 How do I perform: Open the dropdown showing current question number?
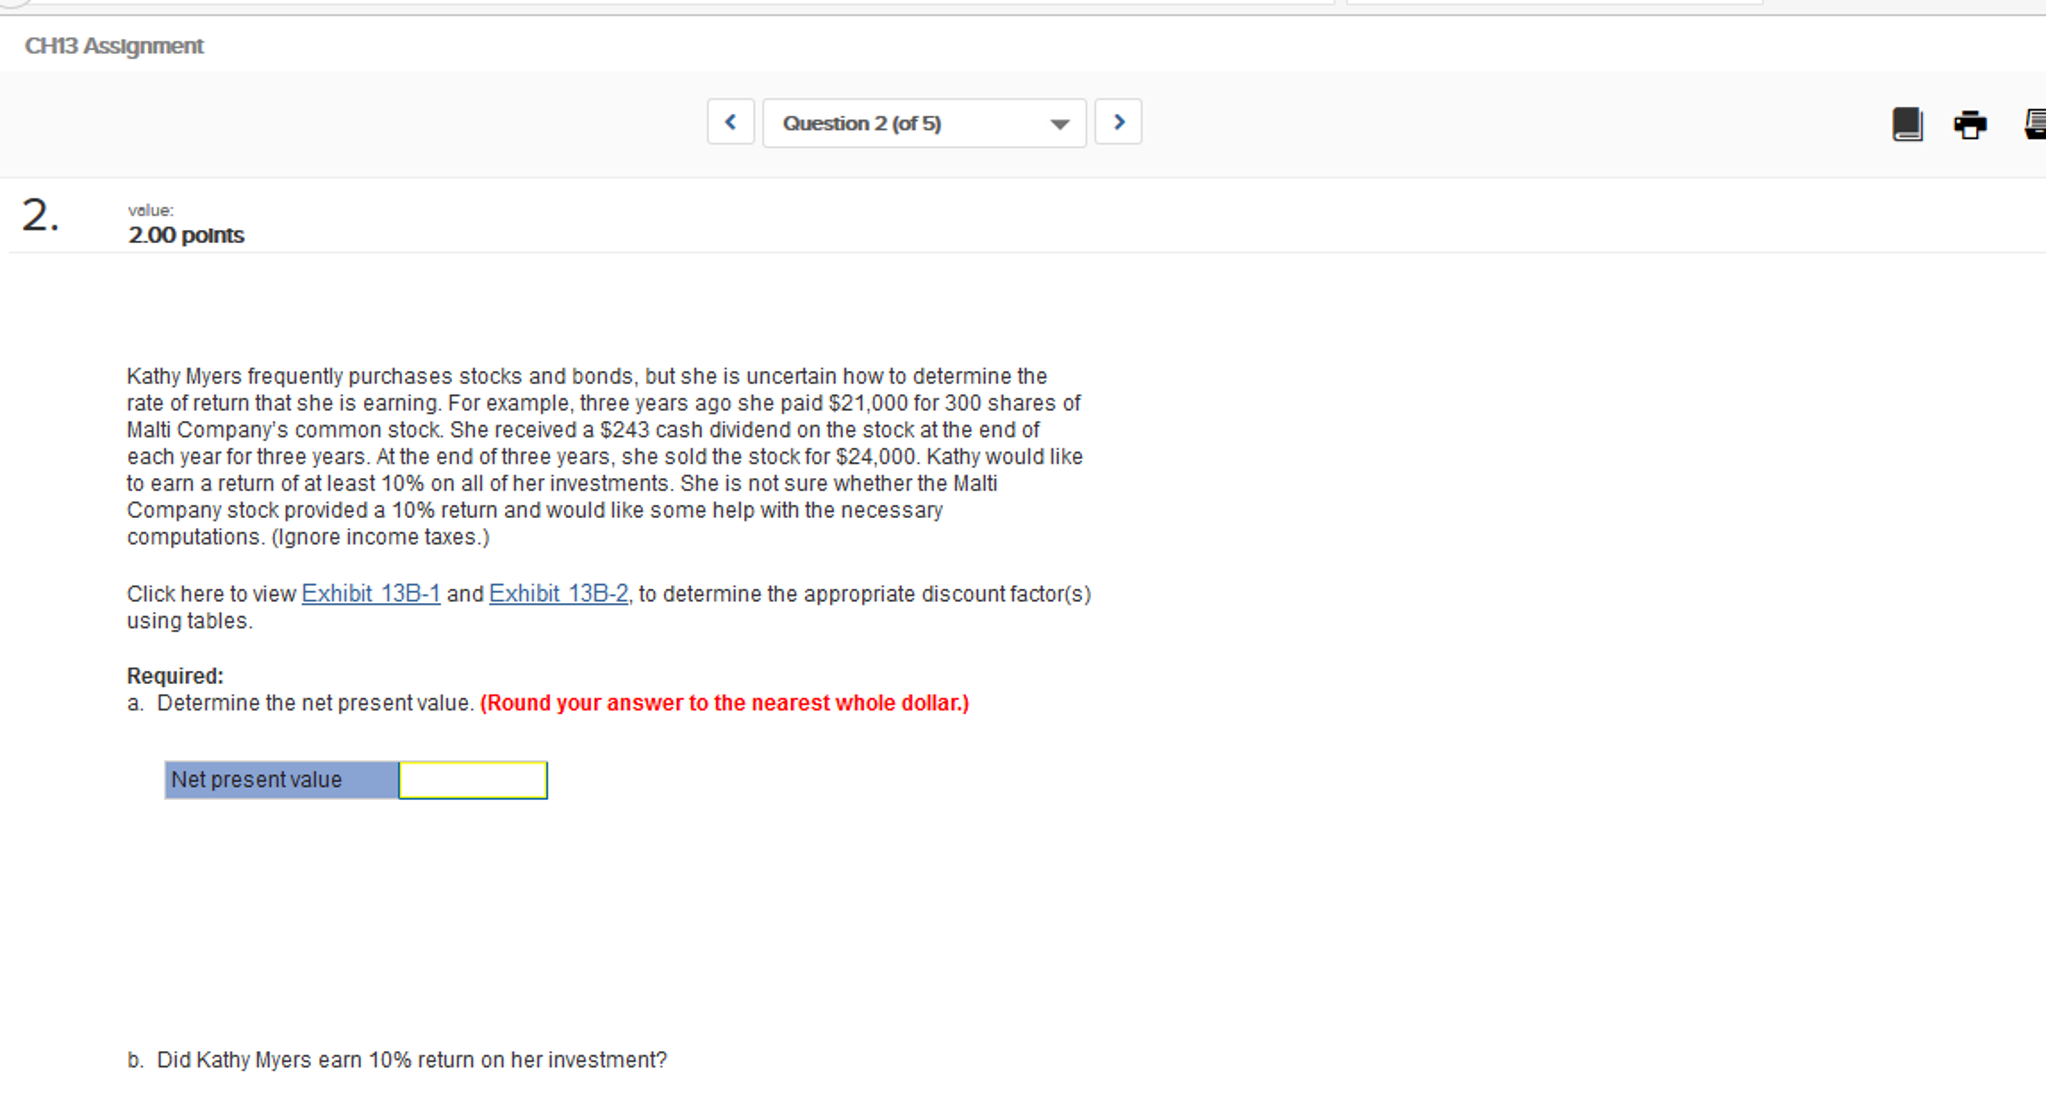(923, 122)
